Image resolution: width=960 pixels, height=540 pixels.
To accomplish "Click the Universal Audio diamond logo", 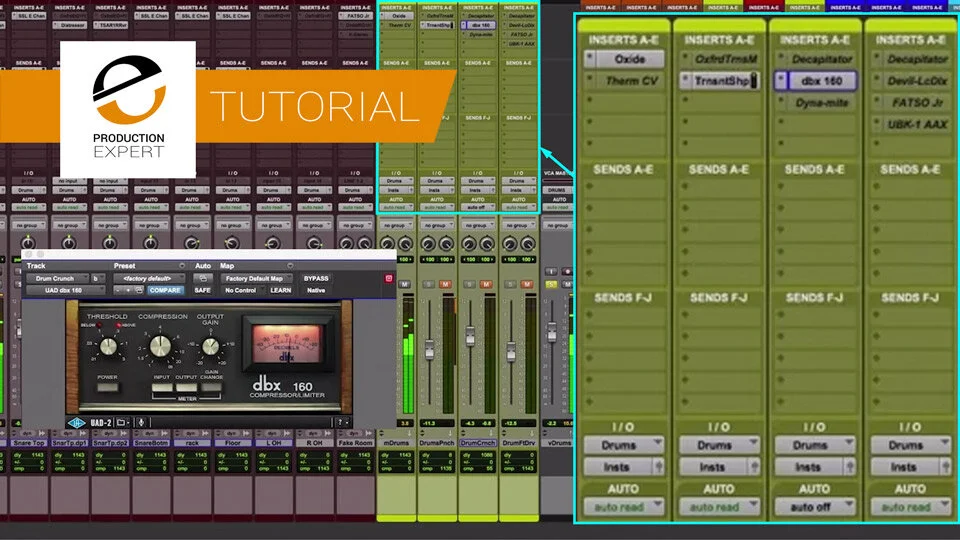I will tap(77, 422).
